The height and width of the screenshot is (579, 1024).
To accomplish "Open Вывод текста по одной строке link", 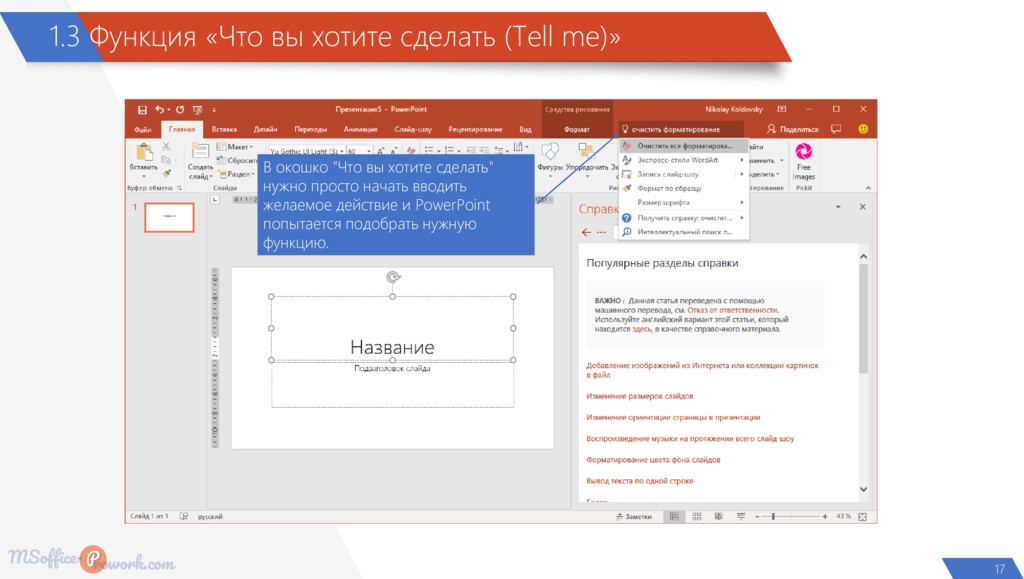I will click(x=639, y=481).
